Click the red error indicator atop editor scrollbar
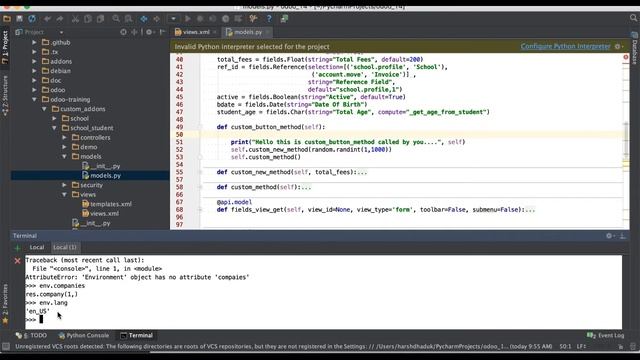Screen dimensions: 640x360 point(626,58)
